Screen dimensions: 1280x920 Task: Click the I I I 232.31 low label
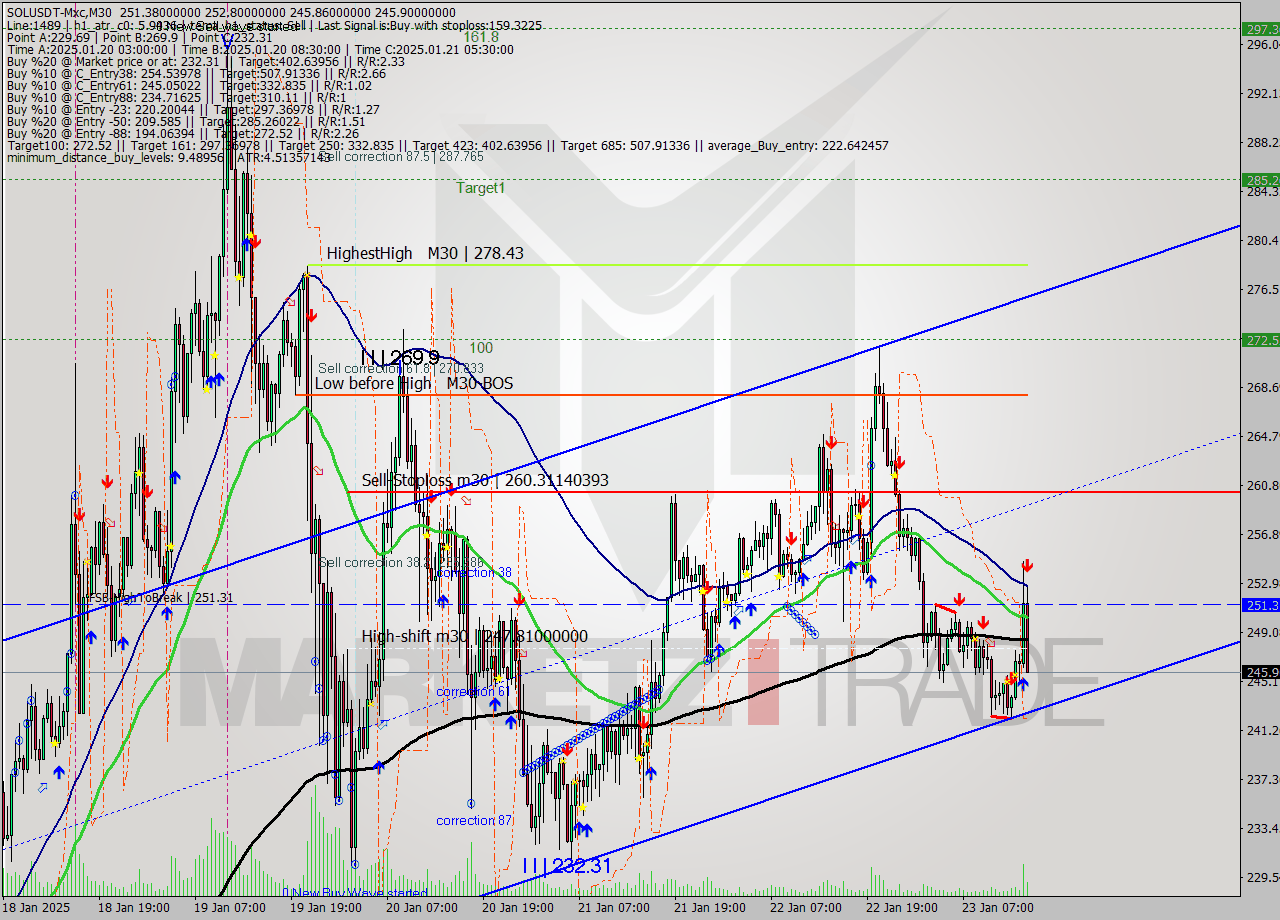(566, 866)
